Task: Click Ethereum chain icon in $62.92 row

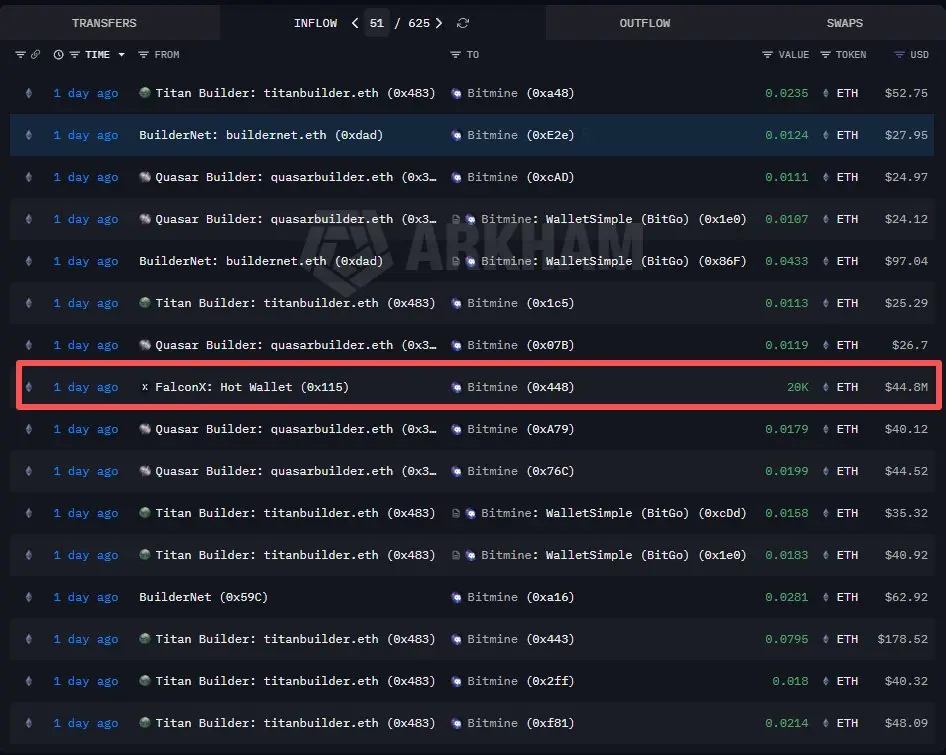Action: [28, 597]
